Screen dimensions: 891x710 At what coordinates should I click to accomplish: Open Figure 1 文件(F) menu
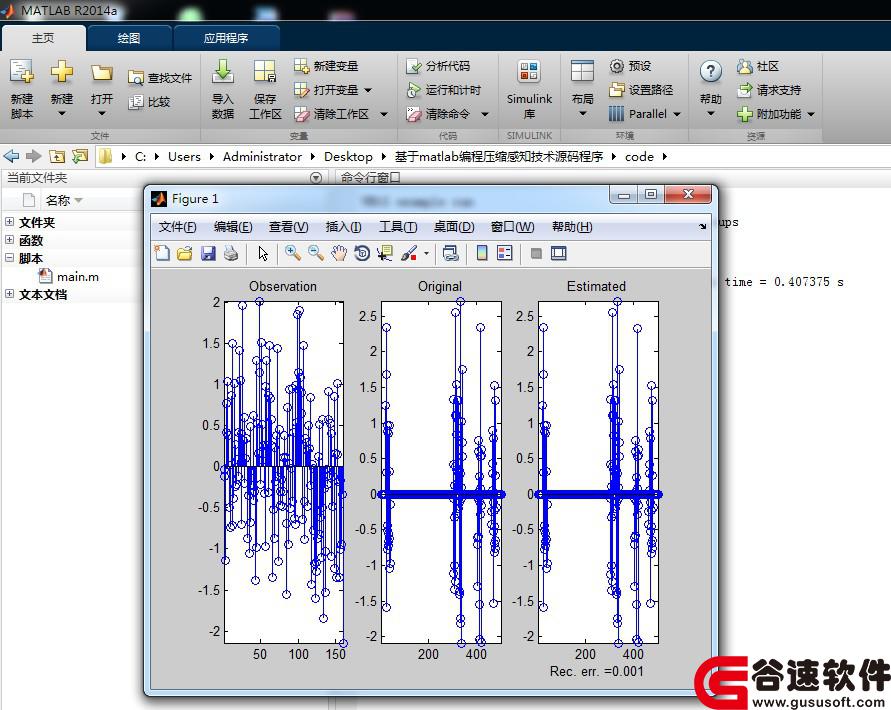click(x=177, y=227)
